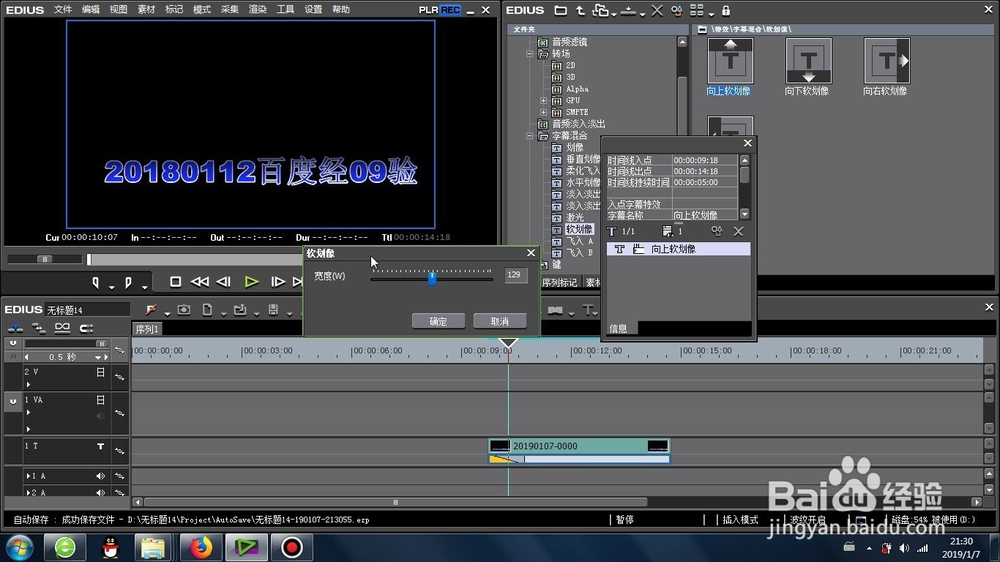
Task: Select the 音频淡入淡出 tree item
Action: 578,124
